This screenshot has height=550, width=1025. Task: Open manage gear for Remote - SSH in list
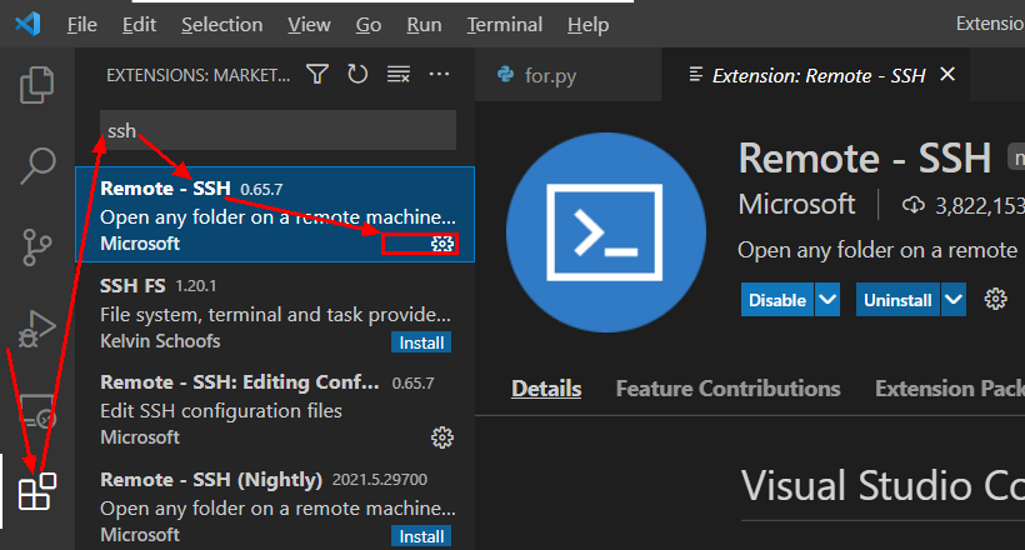442,244
